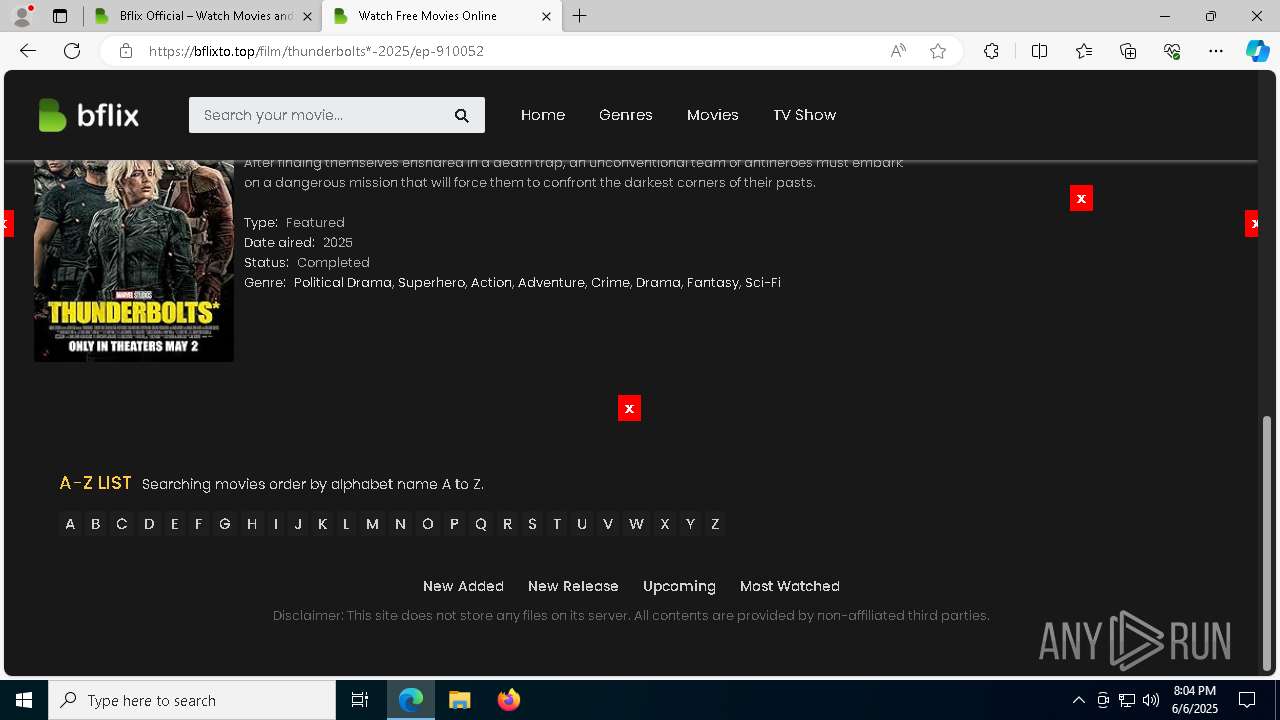Screen dimensions: 1280x720
Task: Browse movies starting with T
Action: 557,524
